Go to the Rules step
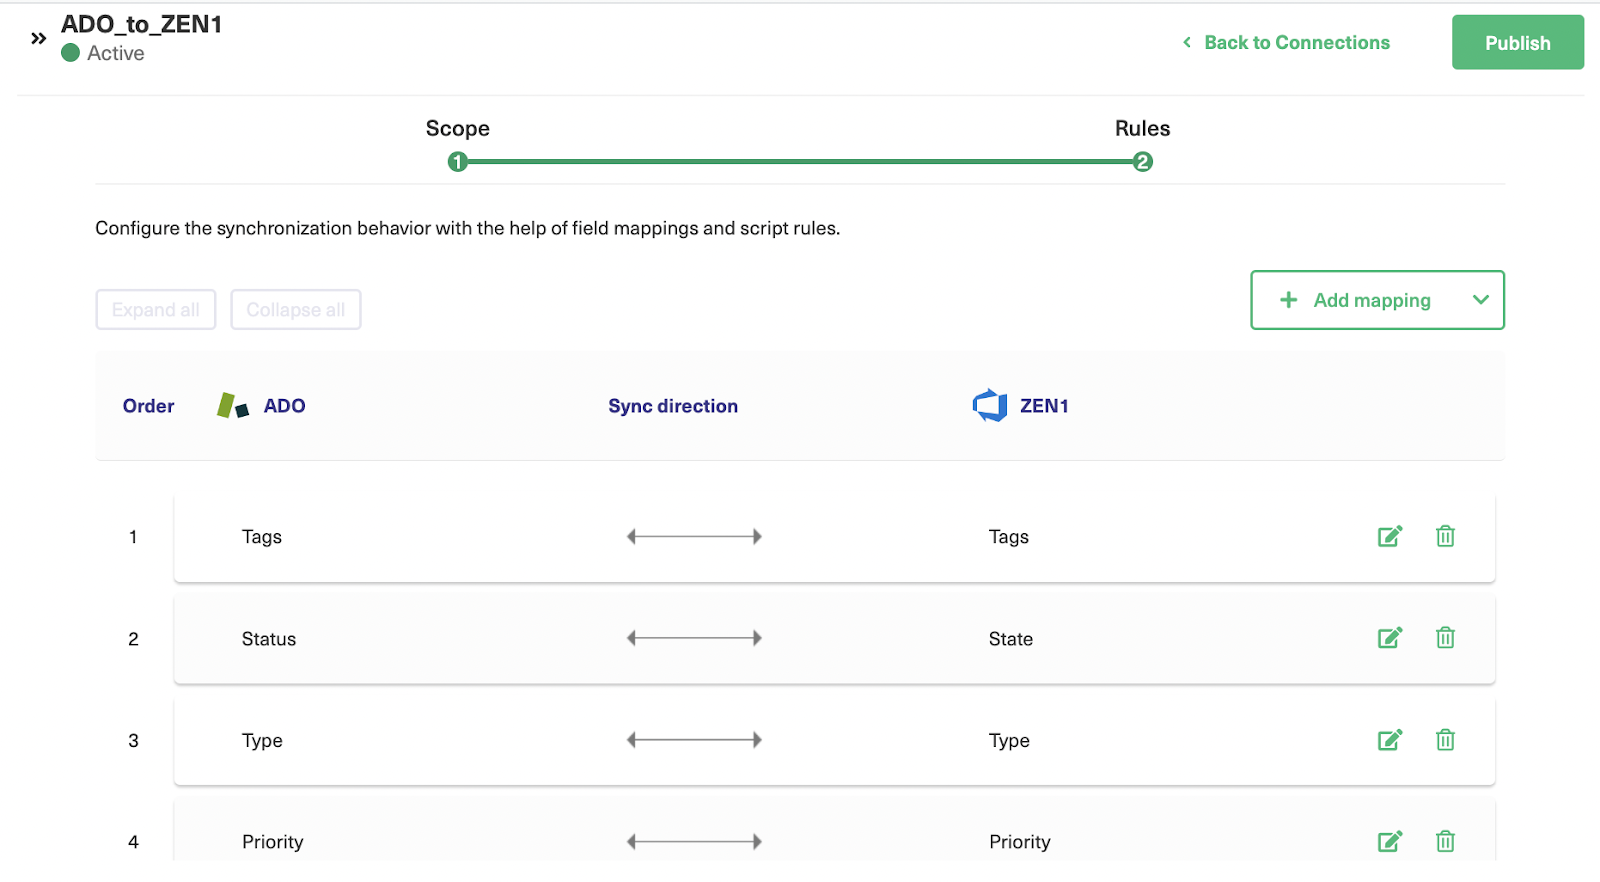This screenshot has width=1600, height=882. pyautogui.click(x=1143, y=162)
